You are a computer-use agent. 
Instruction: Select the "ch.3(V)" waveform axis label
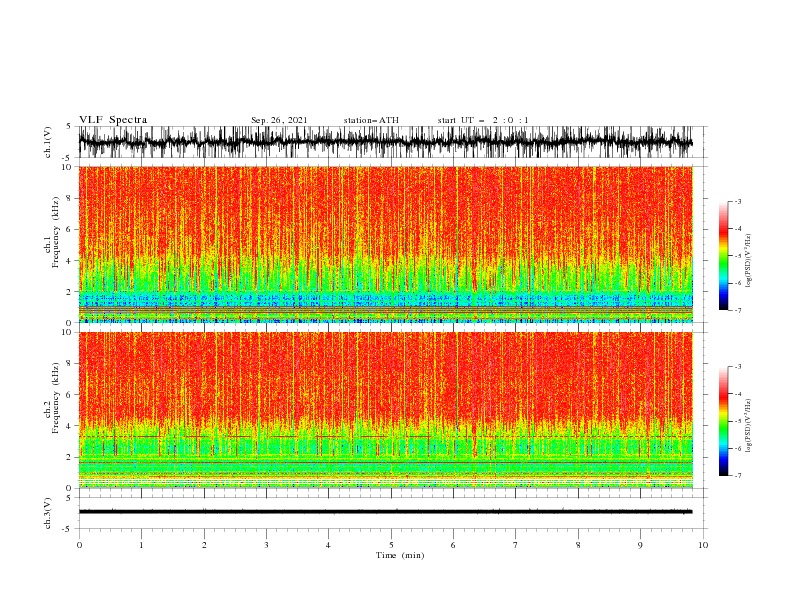48,513
